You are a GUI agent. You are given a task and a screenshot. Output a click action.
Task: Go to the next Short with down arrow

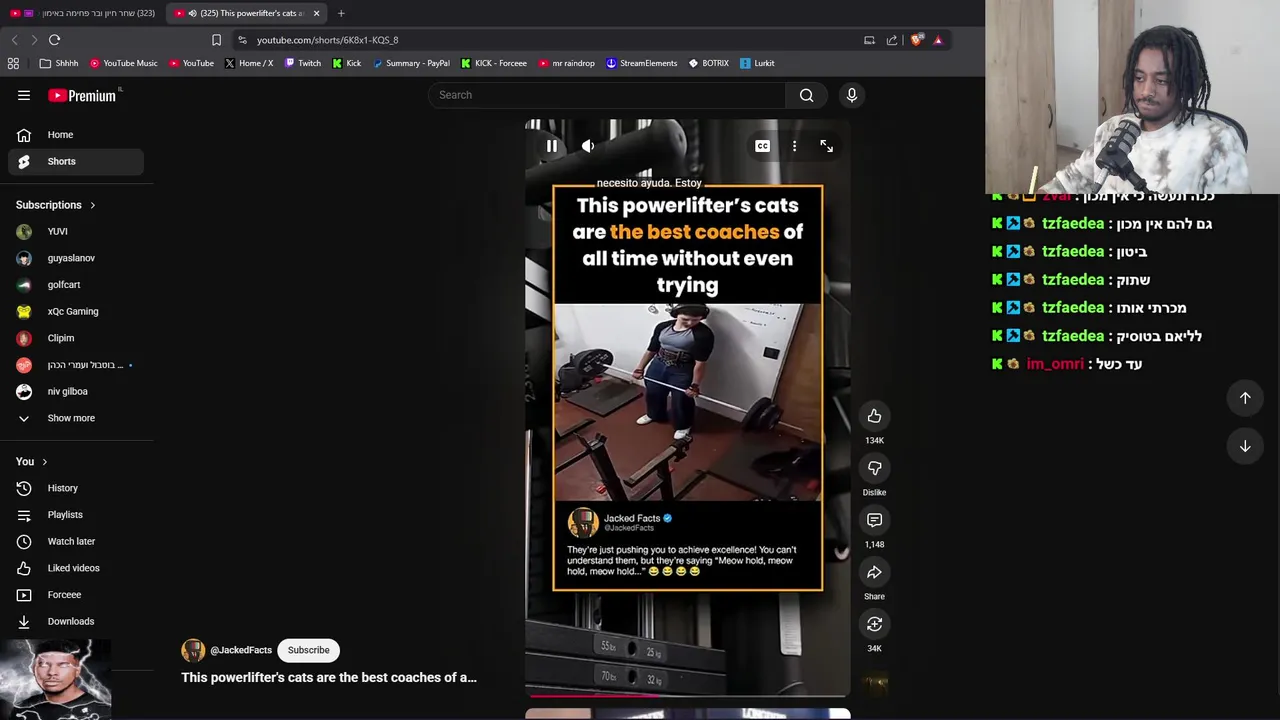tap(1245, 446)
